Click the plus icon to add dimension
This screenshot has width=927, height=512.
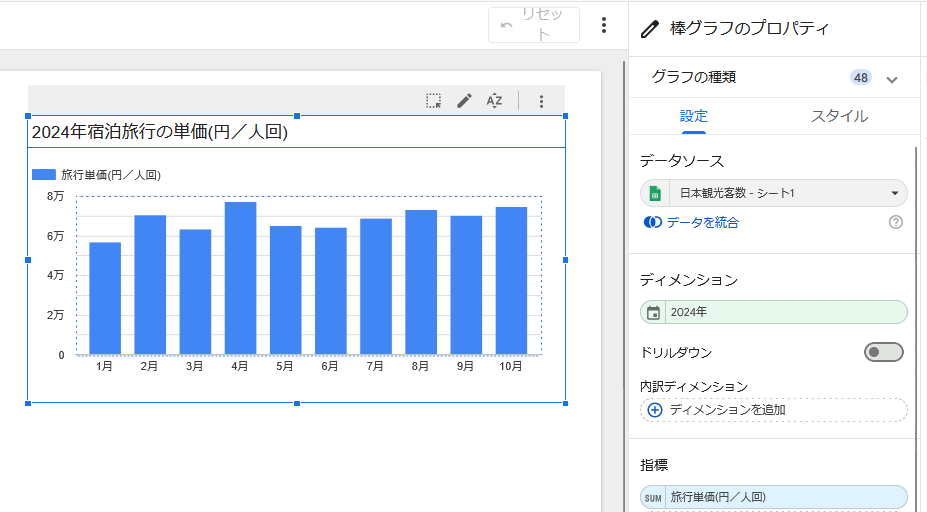pyautogui.click(x=655, y=410)
